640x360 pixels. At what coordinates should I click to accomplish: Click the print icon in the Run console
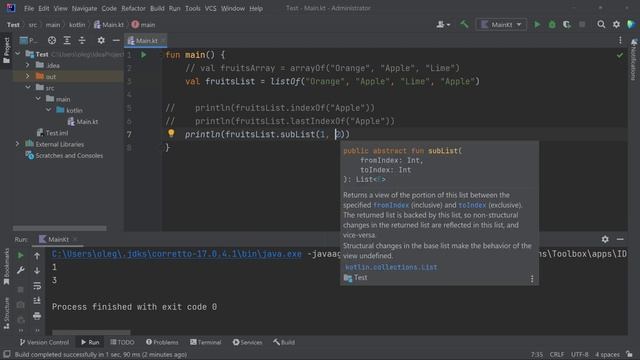[37, 316]
